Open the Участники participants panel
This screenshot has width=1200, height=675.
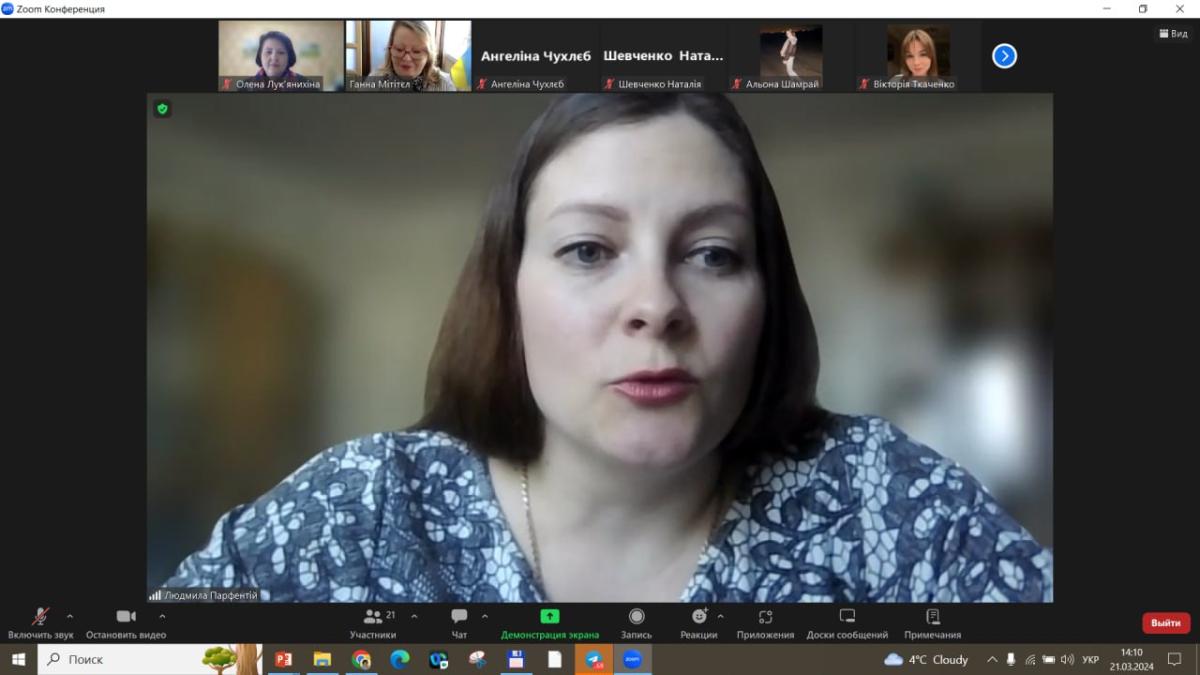(x=373, y=623)
